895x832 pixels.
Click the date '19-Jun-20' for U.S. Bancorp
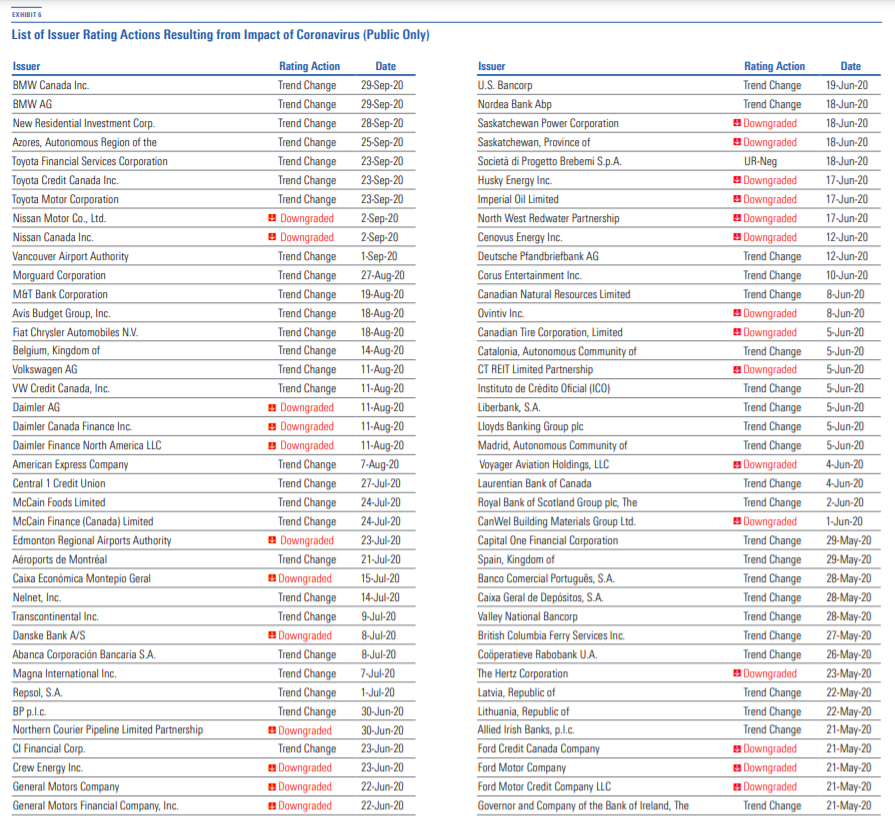click(847, 86)
